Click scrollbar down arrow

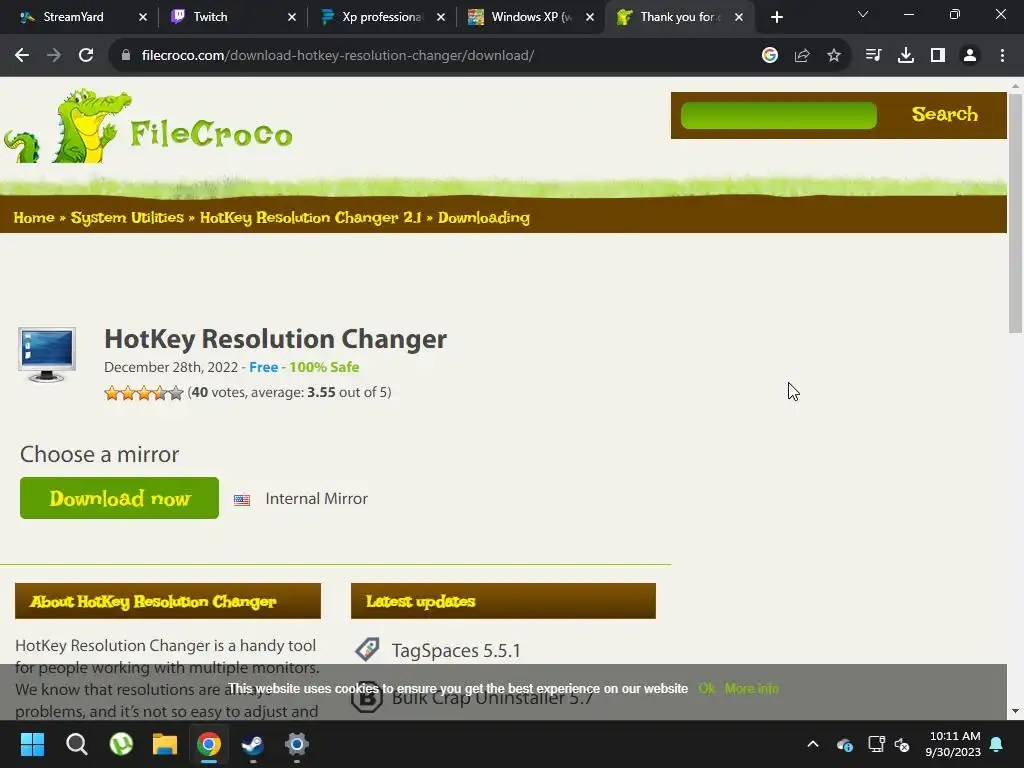pyautogui.click(x=1015, y=711)
